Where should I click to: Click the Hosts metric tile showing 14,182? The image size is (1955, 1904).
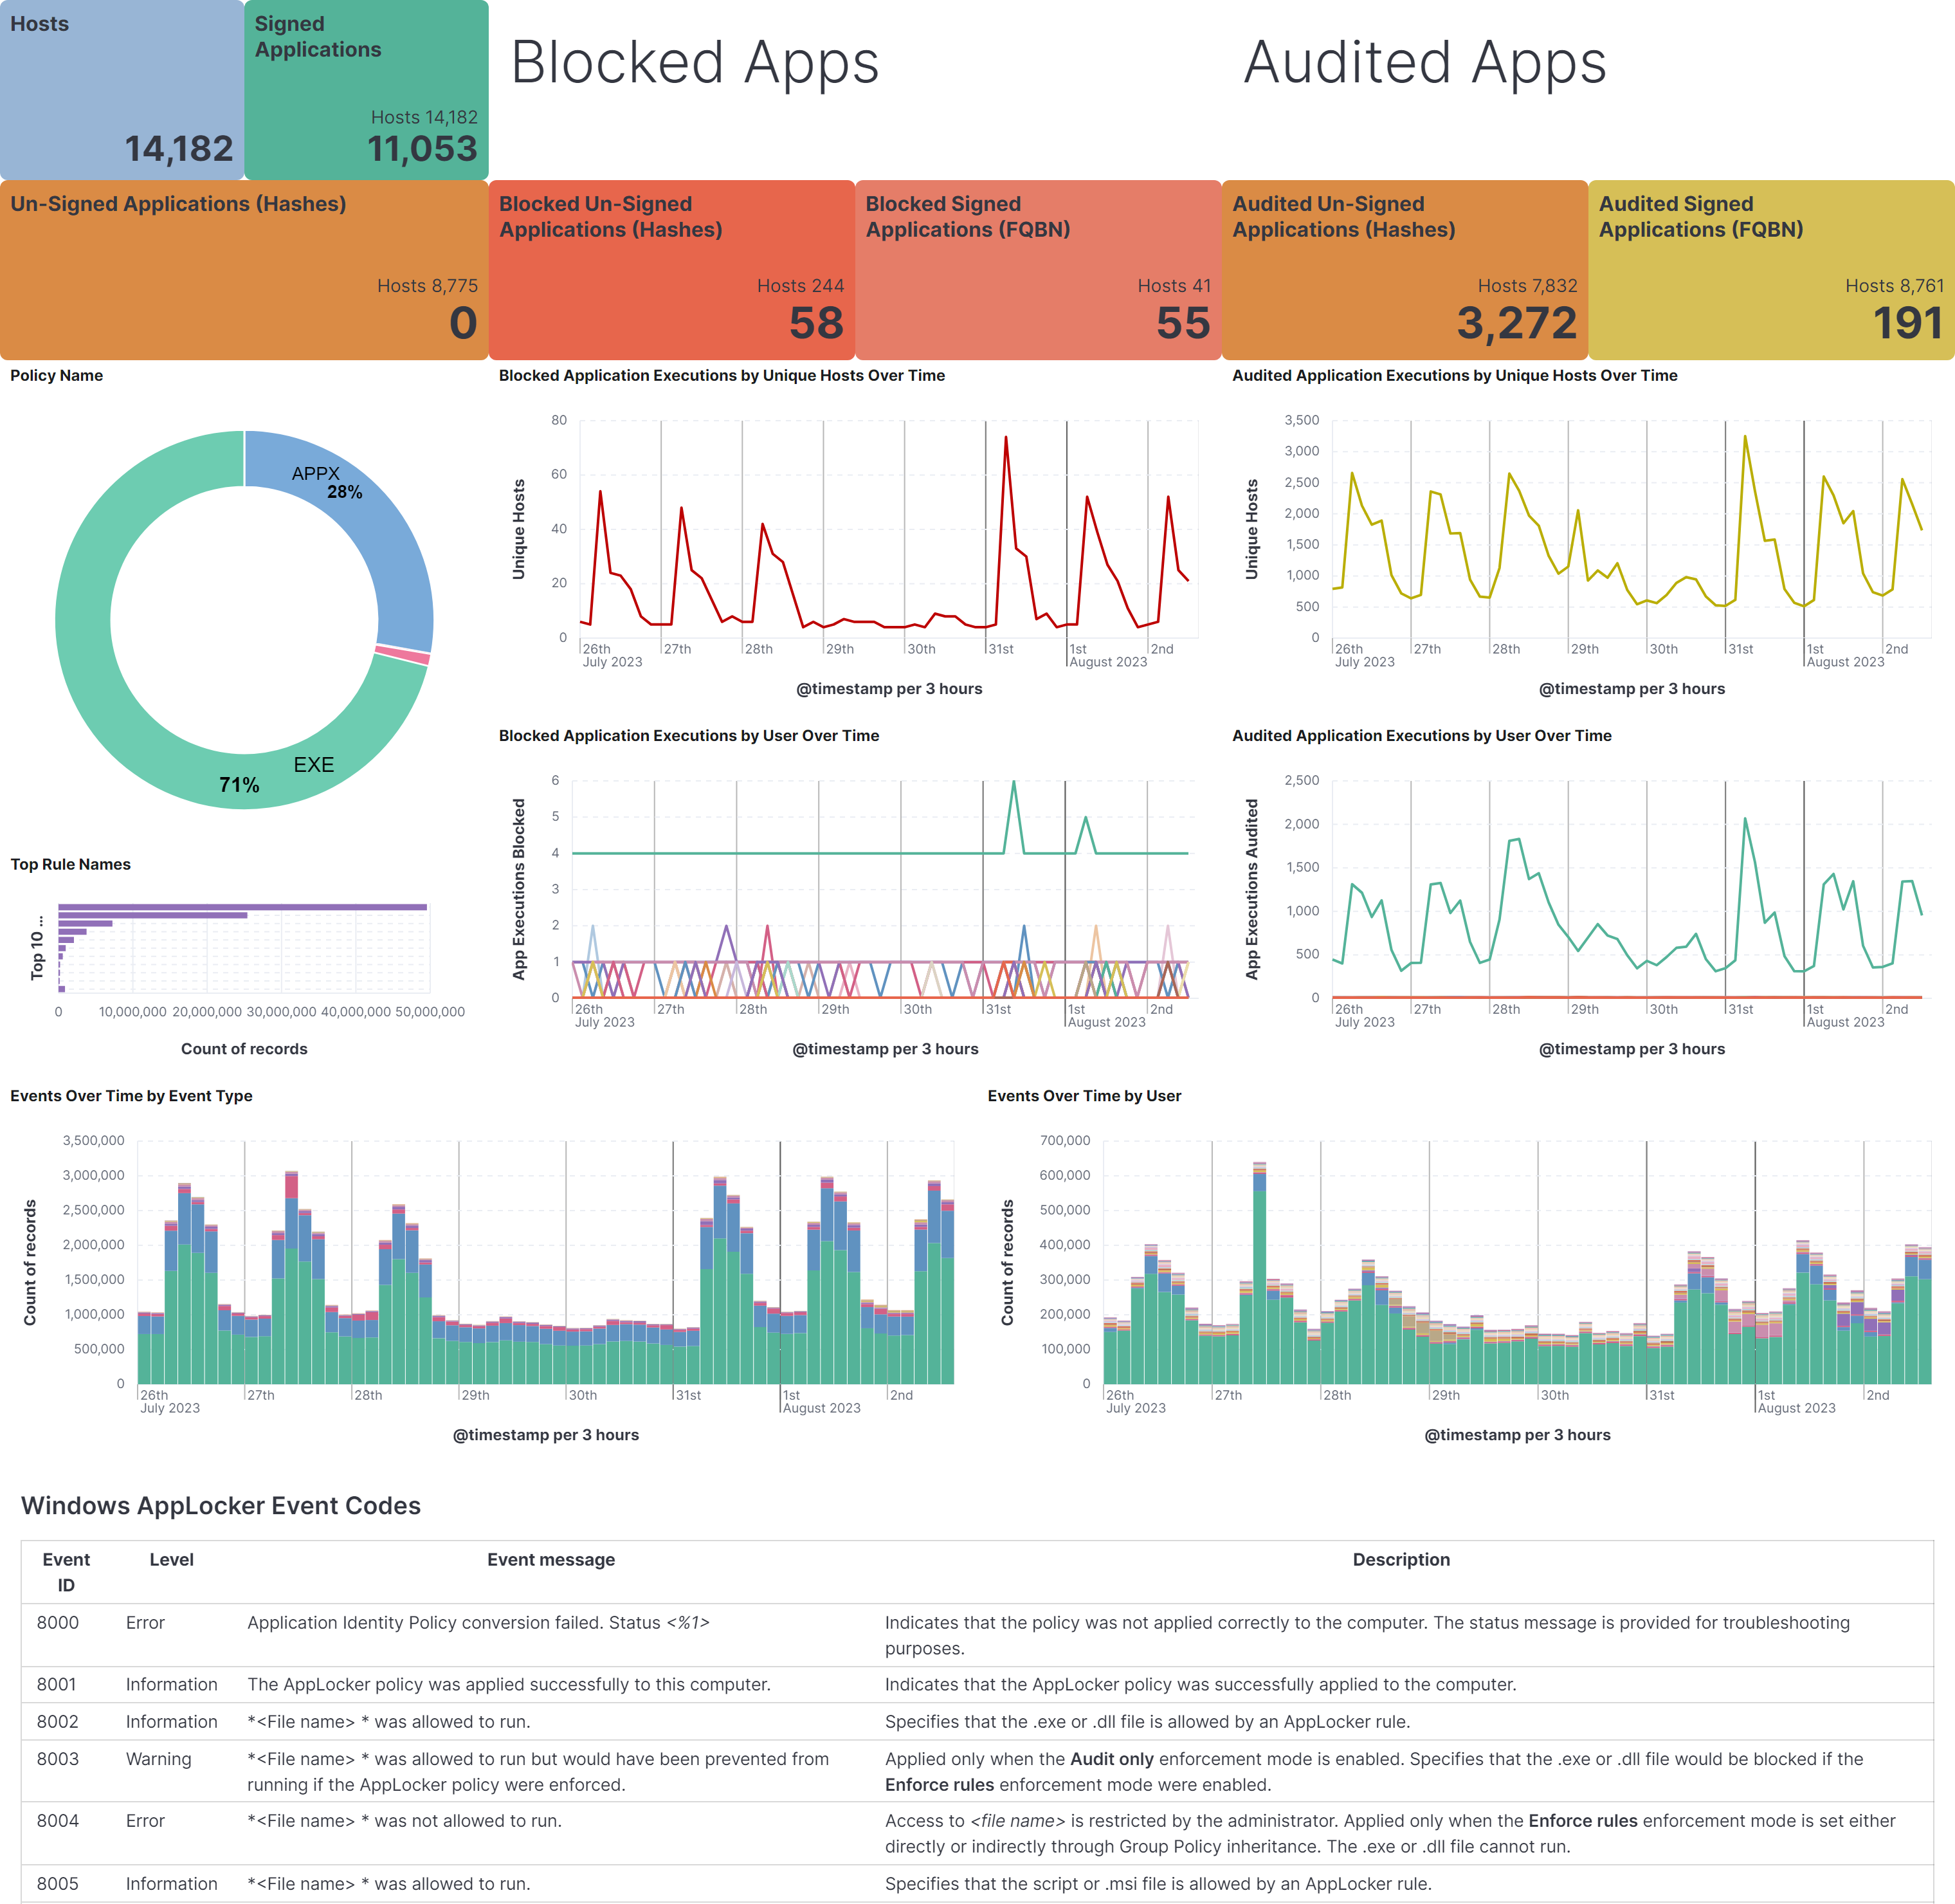coord(120,90)
